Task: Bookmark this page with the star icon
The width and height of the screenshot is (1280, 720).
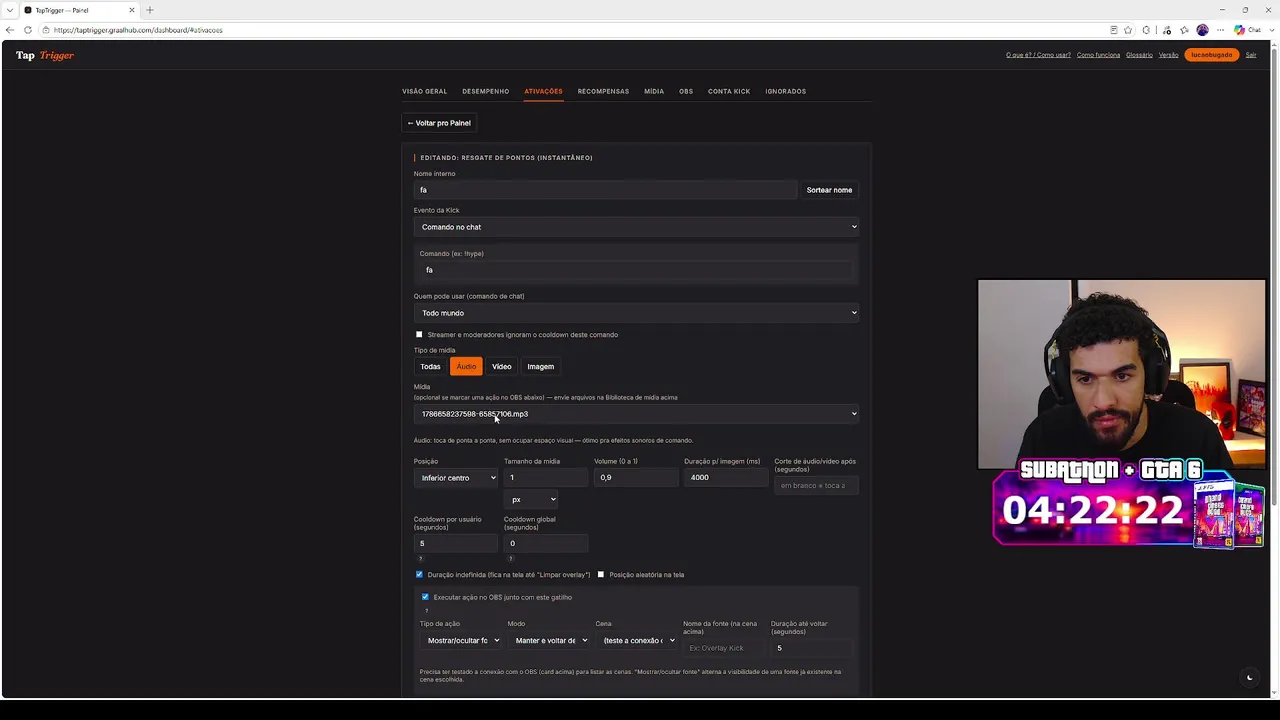Action: [1128, 30]
